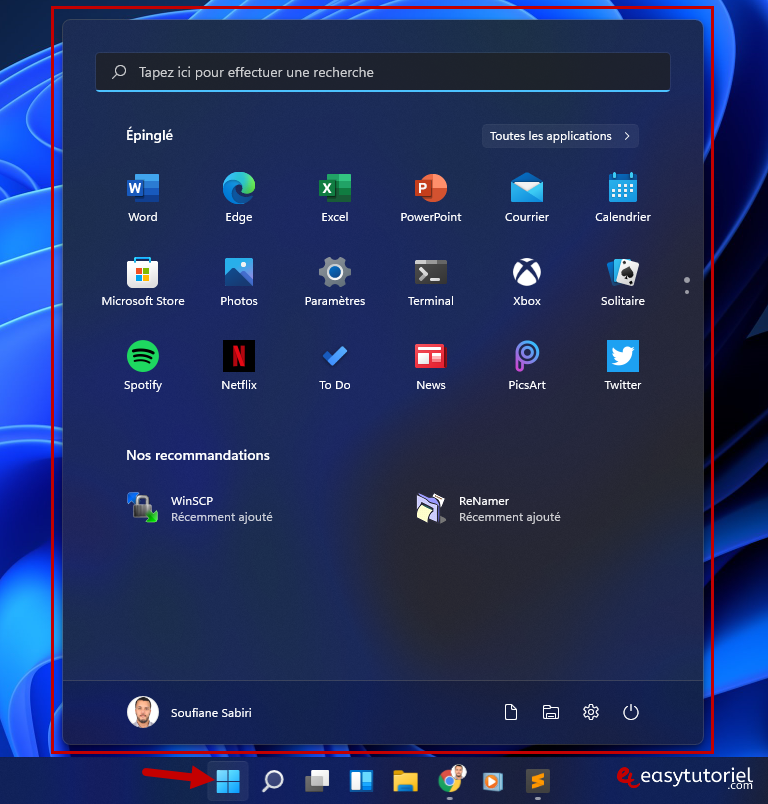Screen dimensions: 768x804
Task: Open Task View on the taskbar
Action: pyautogui.click(x=317, y=781)
